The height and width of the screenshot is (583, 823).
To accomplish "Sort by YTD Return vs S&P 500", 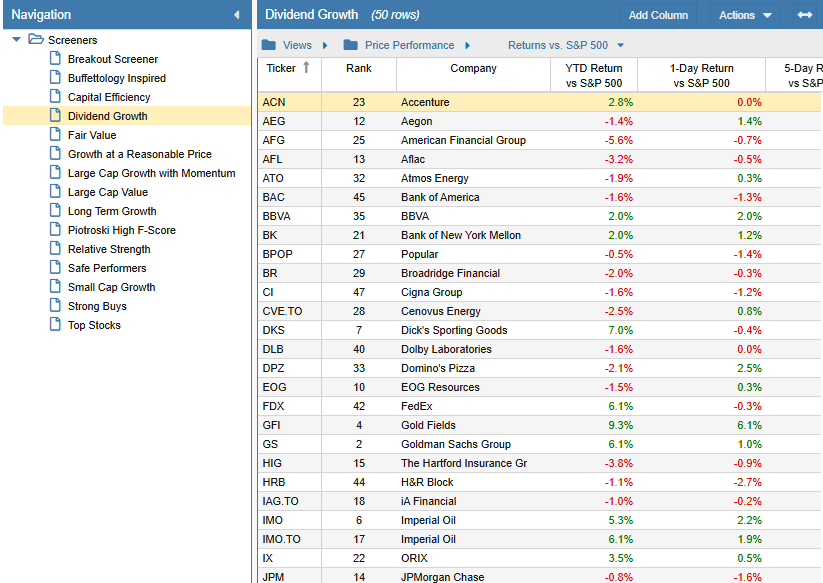I will click(594, 76).
